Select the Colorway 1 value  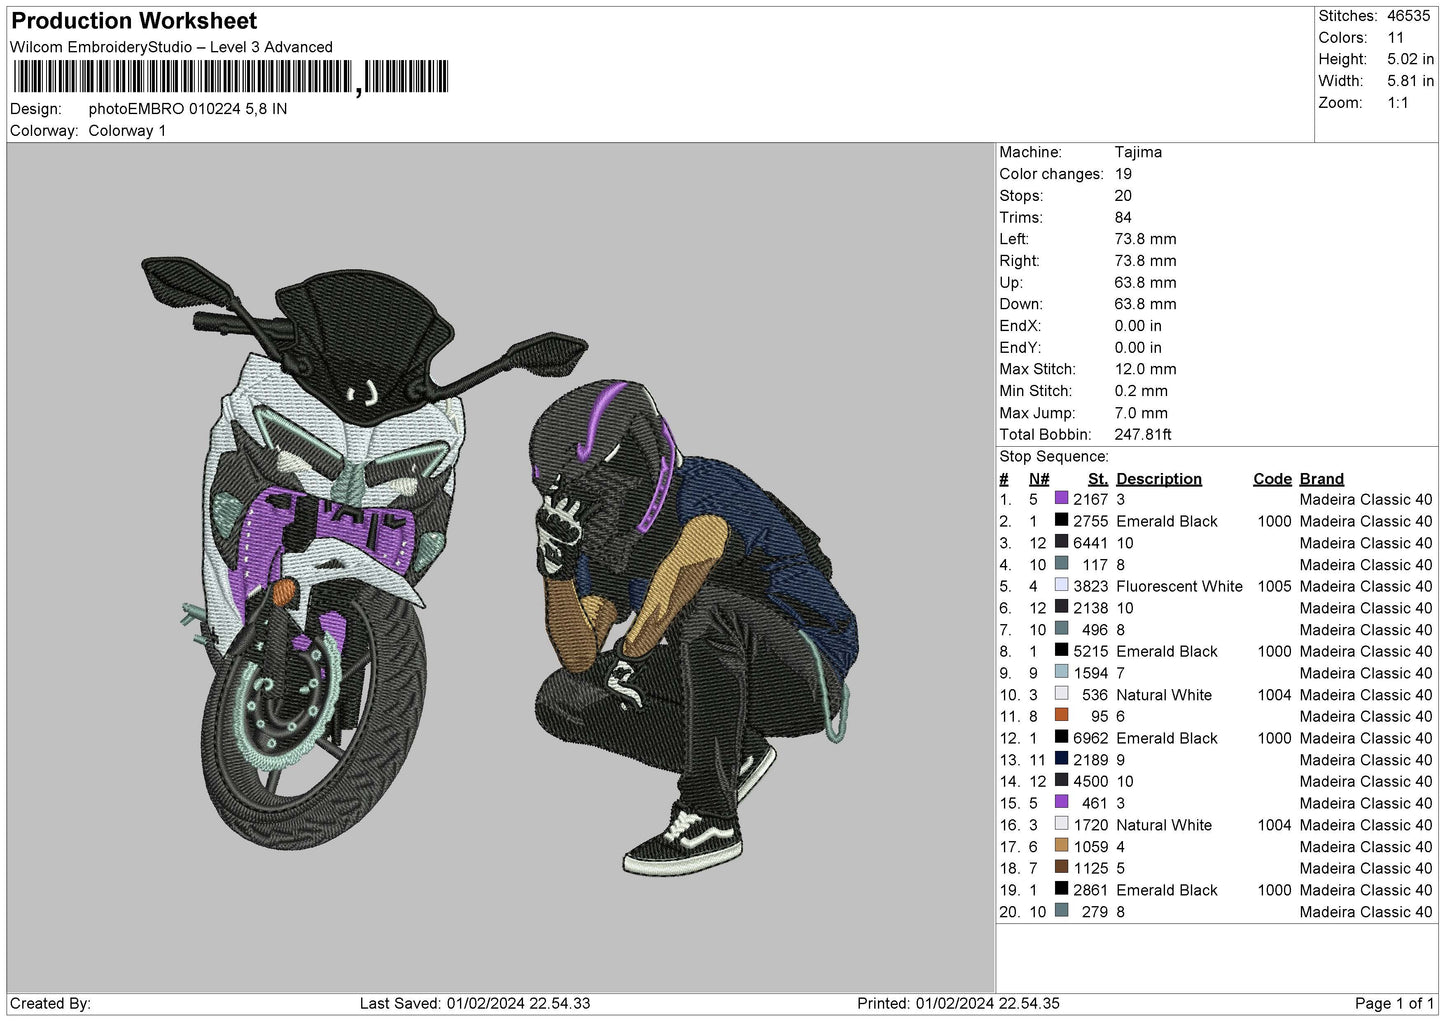[x=127, y=131]
